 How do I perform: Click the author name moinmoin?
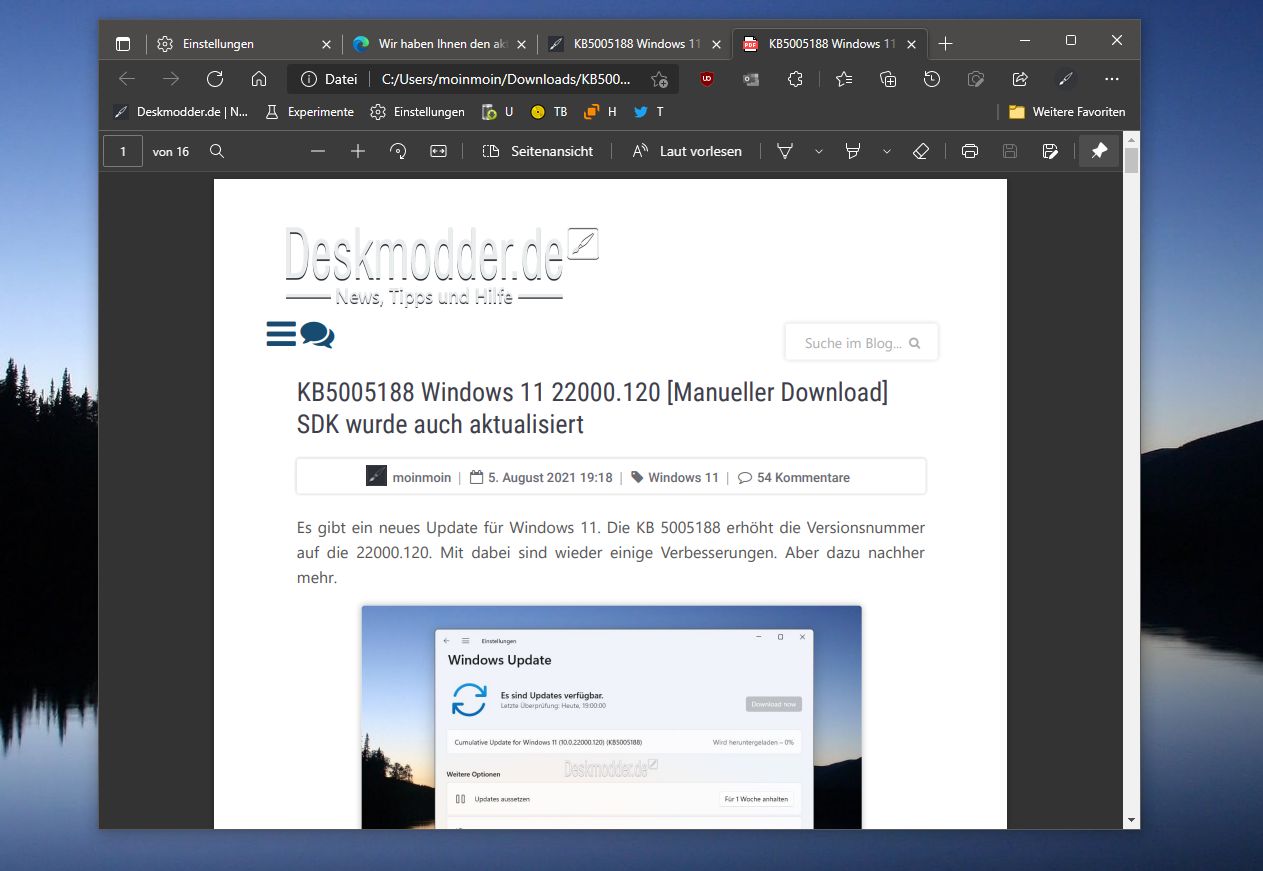tap(421, 477)
